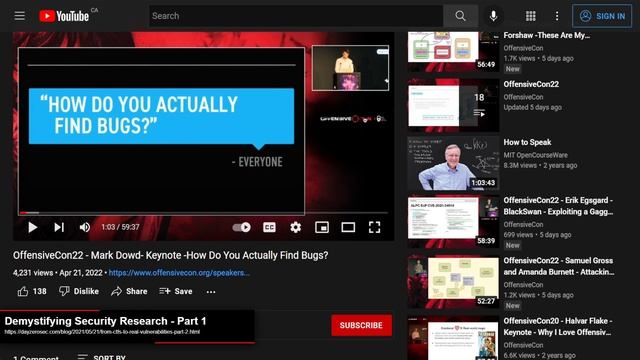Open MIT OpenCourseWare channel name

pos(535,155)
